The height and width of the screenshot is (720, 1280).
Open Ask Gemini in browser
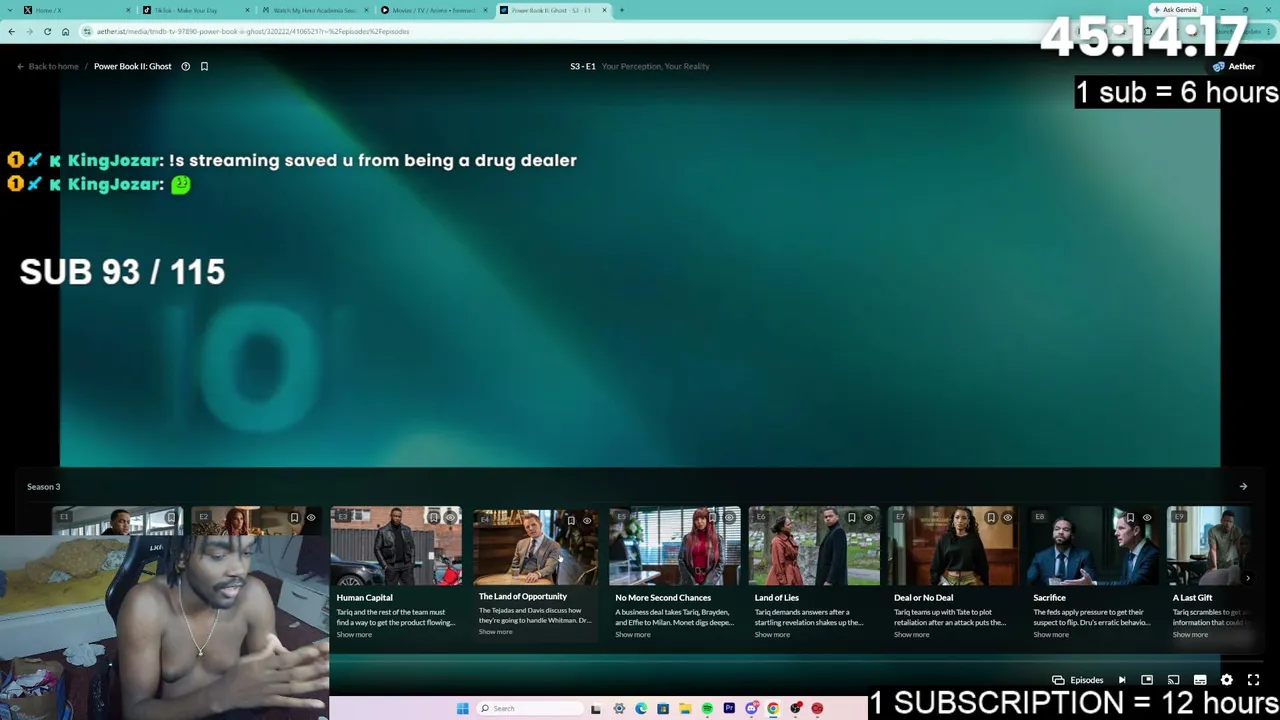click(x=1175, y=10)
